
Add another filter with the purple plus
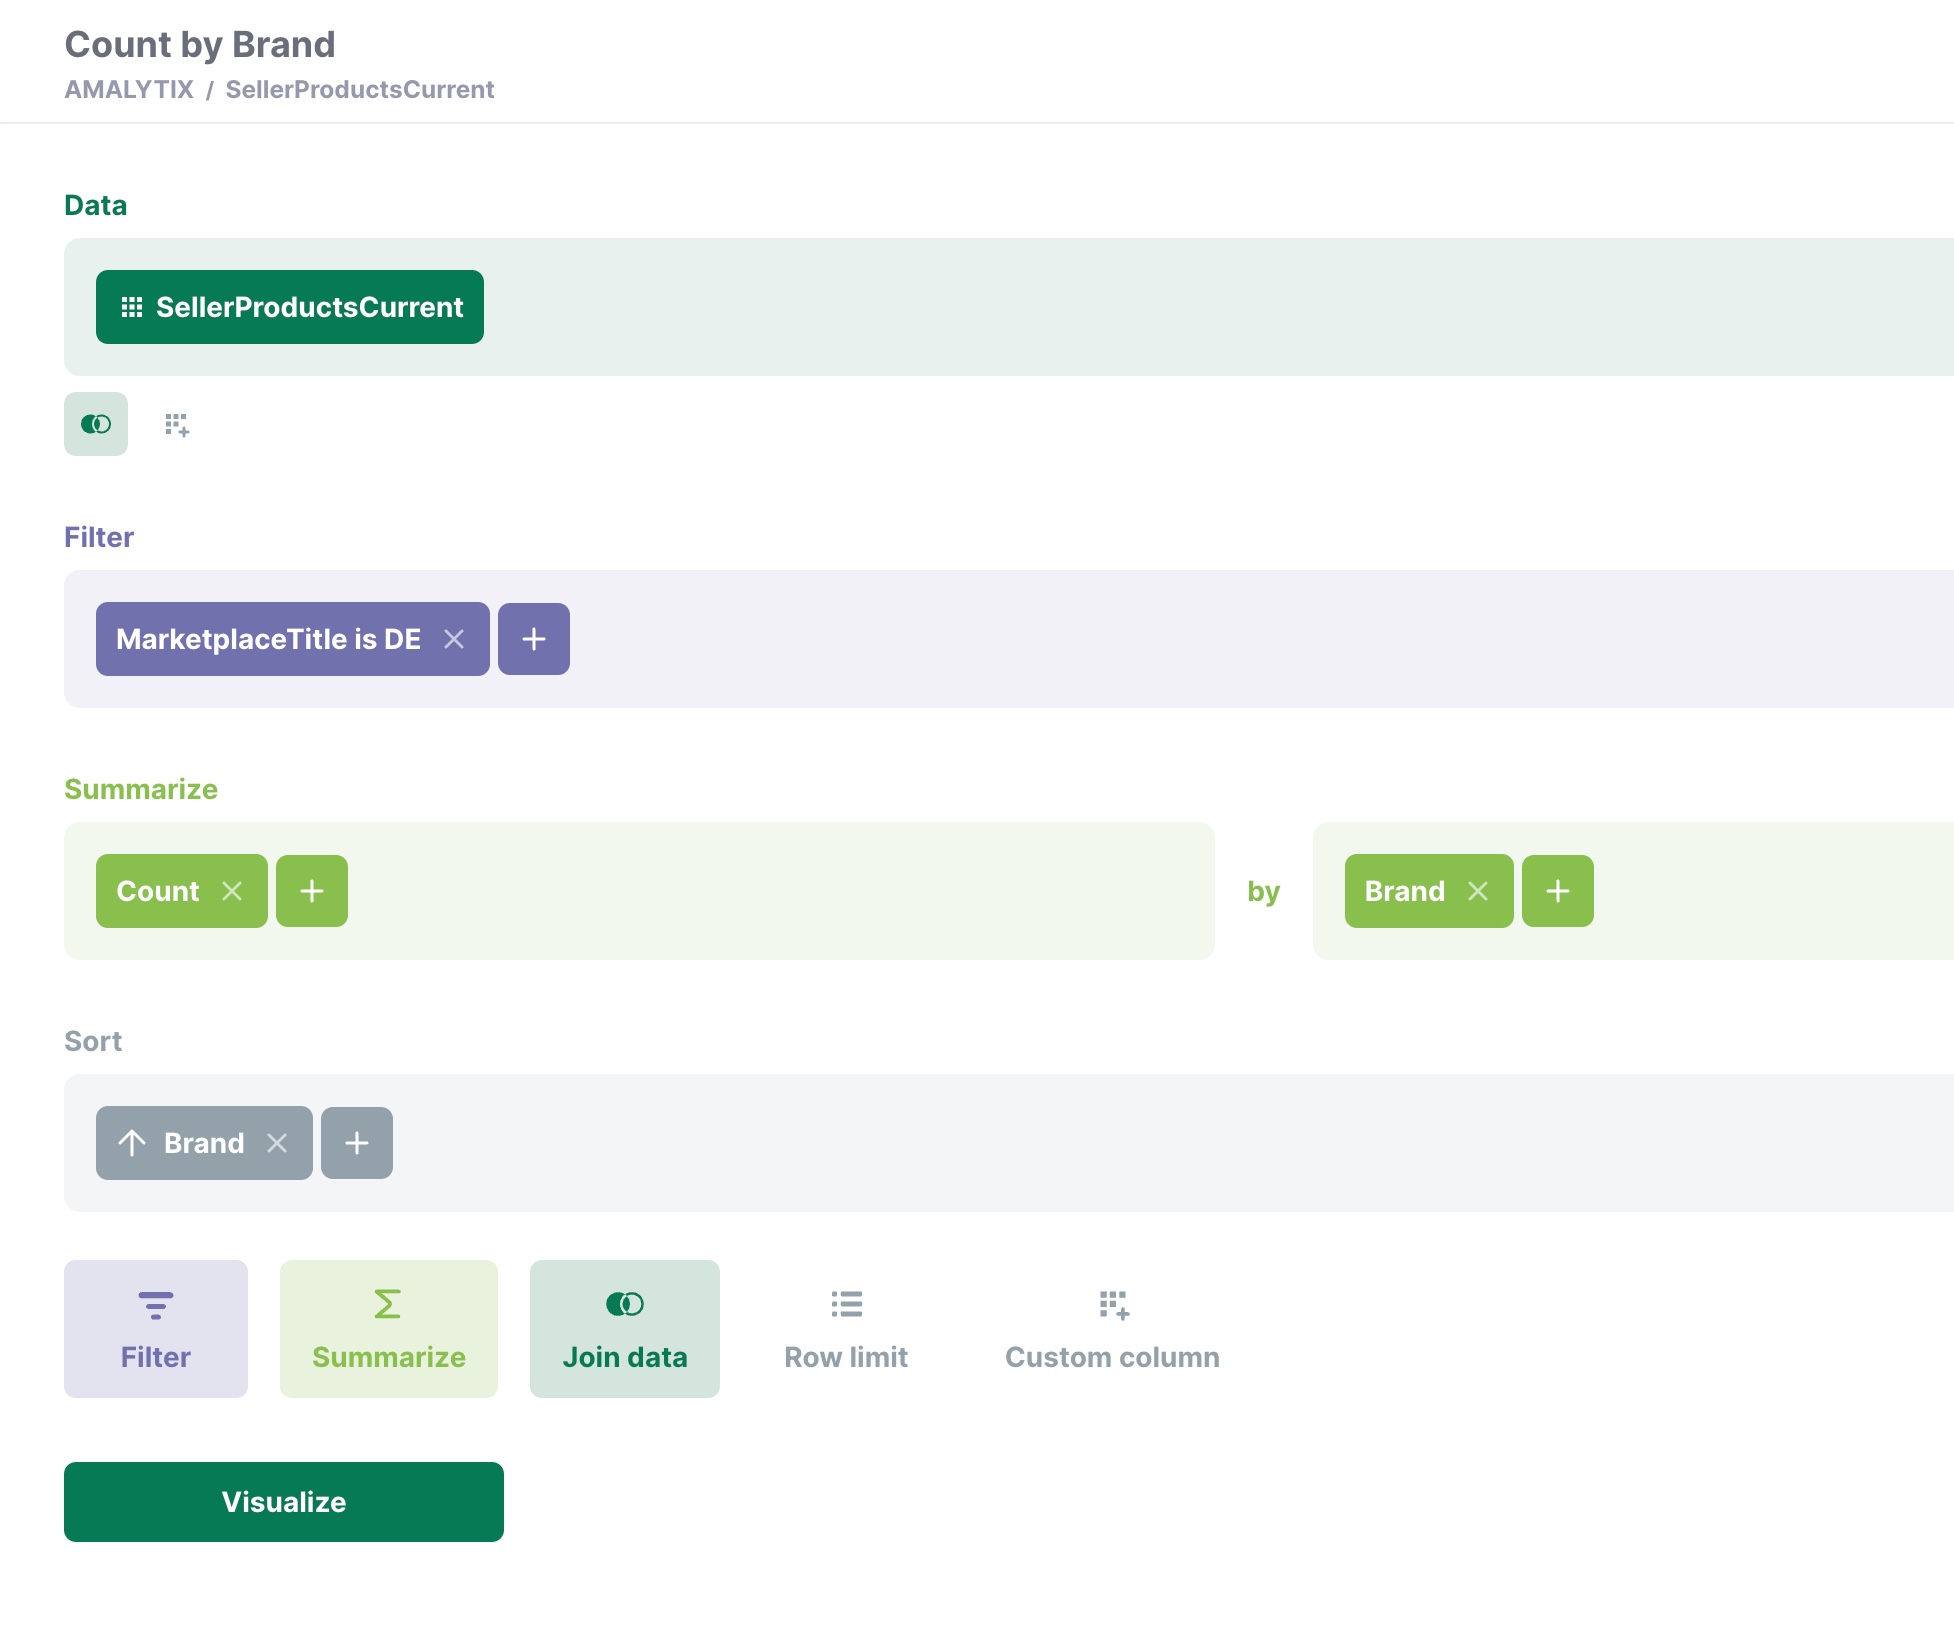tap(534, 639)
